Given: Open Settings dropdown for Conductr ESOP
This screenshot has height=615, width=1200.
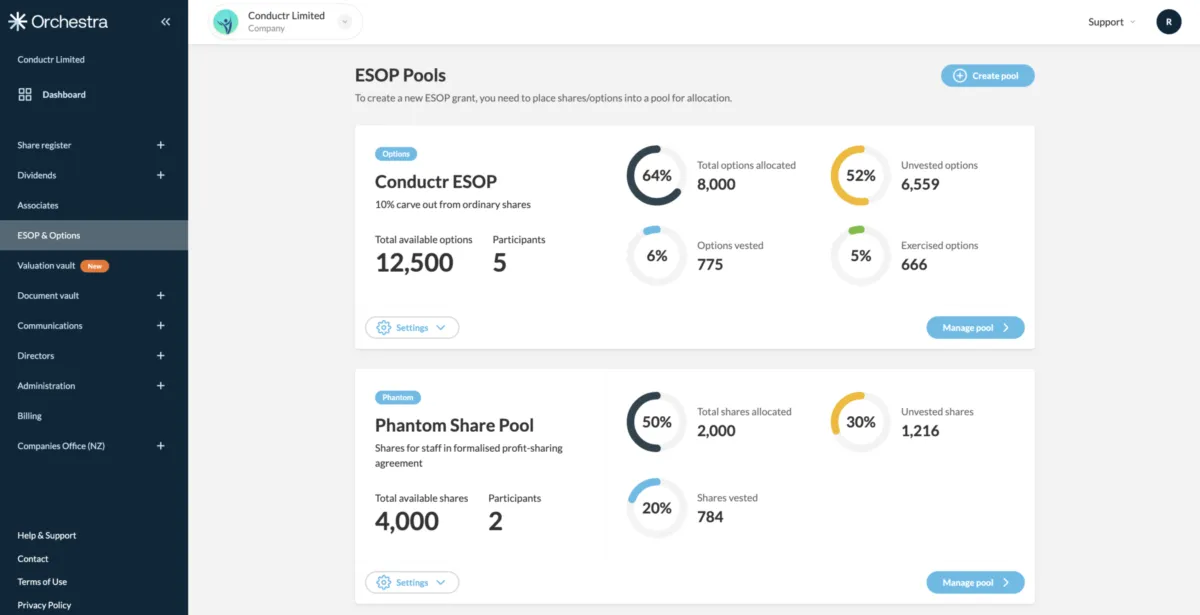Looking at the screenshot, I should 412,328.
